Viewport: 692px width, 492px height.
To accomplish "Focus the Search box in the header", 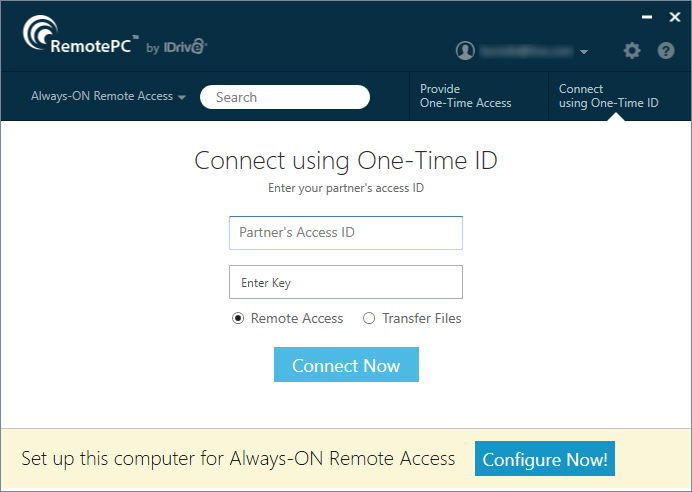I will 285,97.
